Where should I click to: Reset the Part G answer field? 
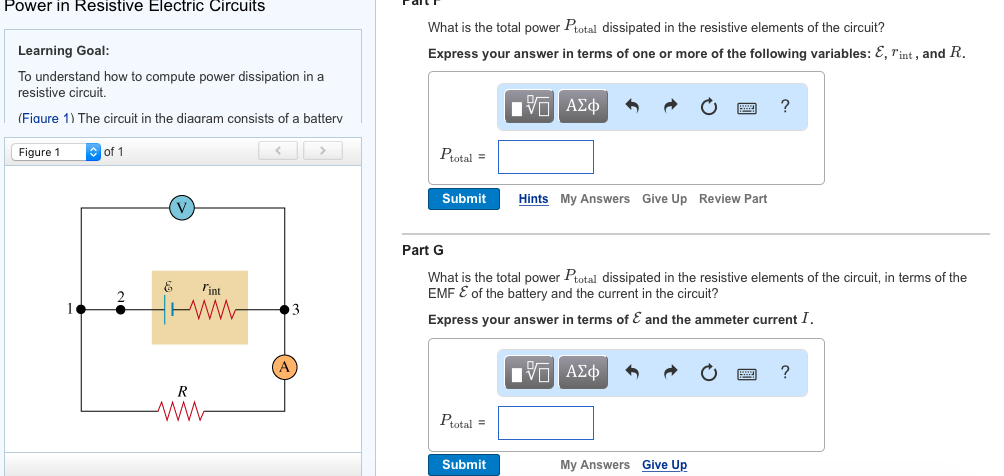coord(708,372)
